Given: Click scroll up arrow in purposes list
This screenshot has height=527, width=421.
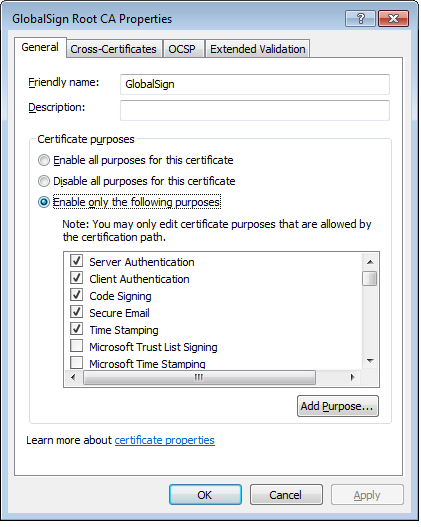Looking at the screenshot, I should click(370, 262).
